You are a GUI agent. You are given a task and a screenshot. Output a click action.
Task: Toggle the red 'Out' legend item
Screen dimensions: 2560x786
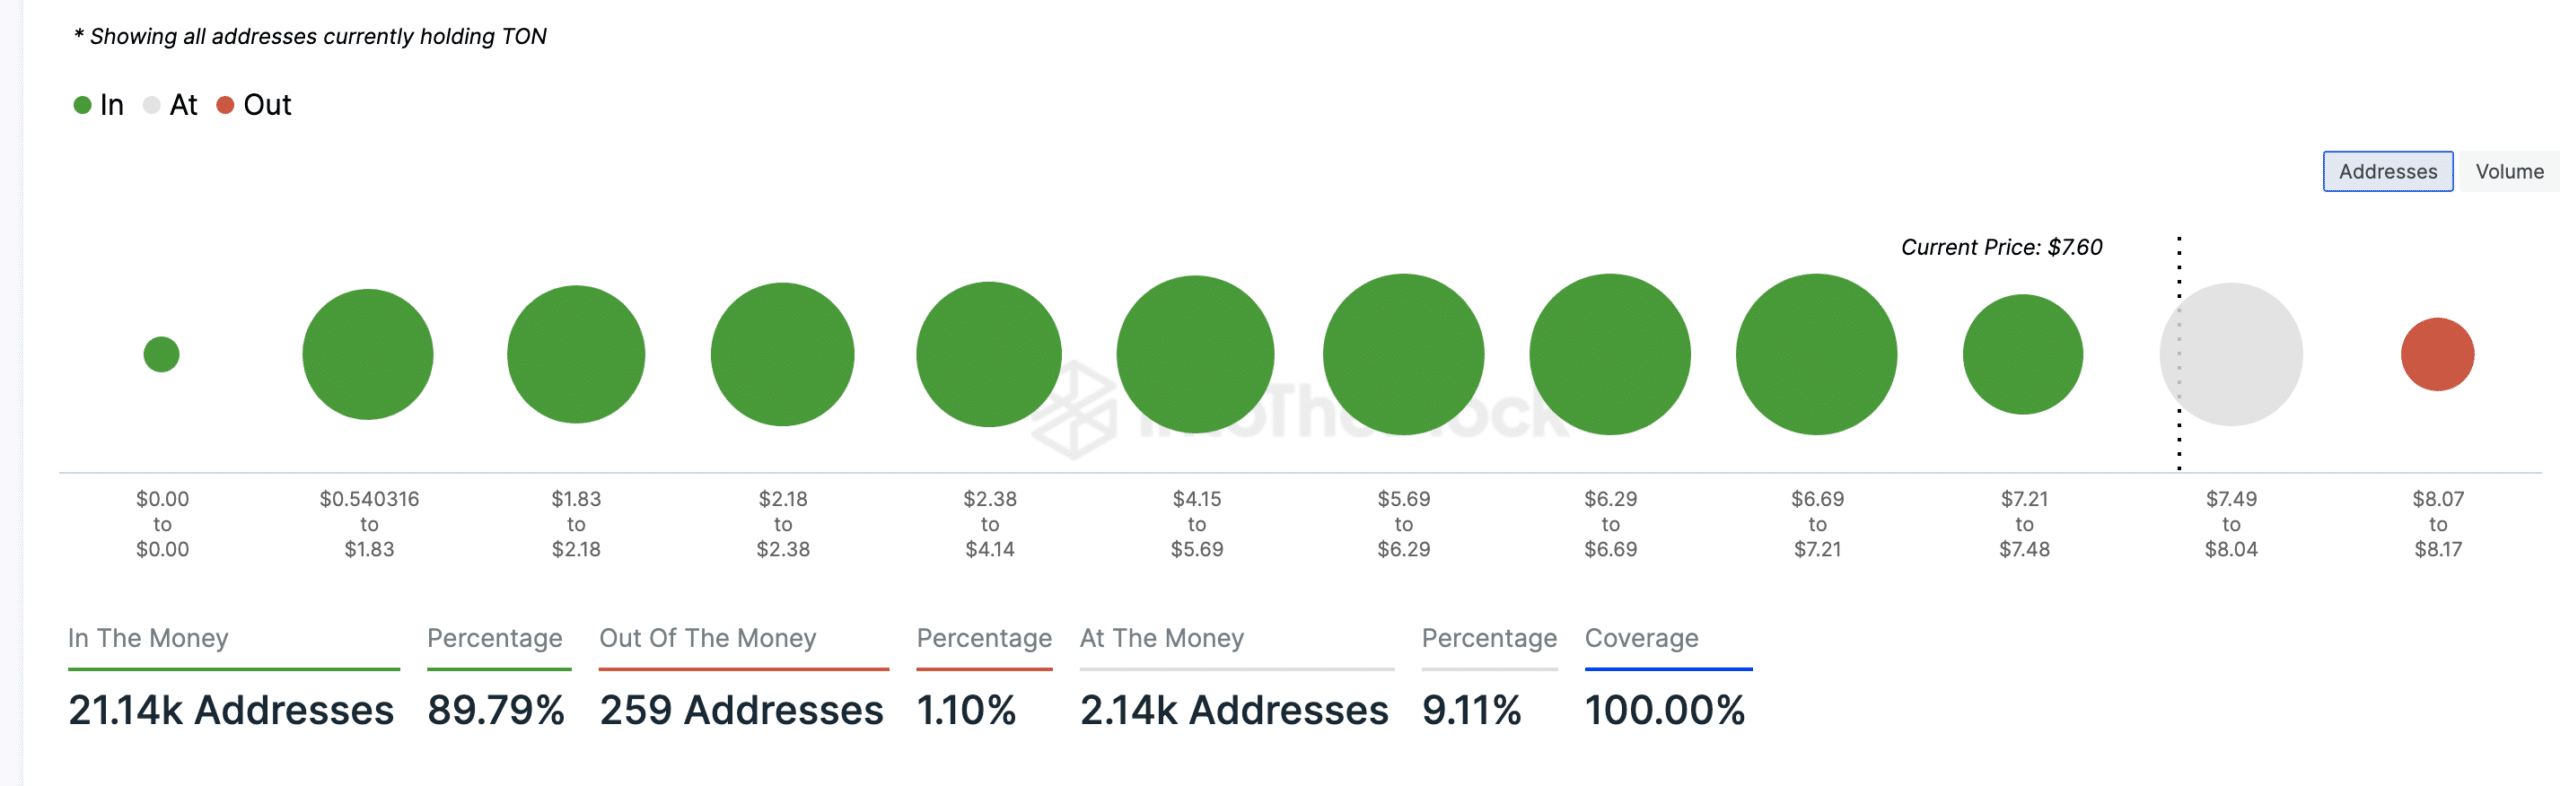(254, 105)
